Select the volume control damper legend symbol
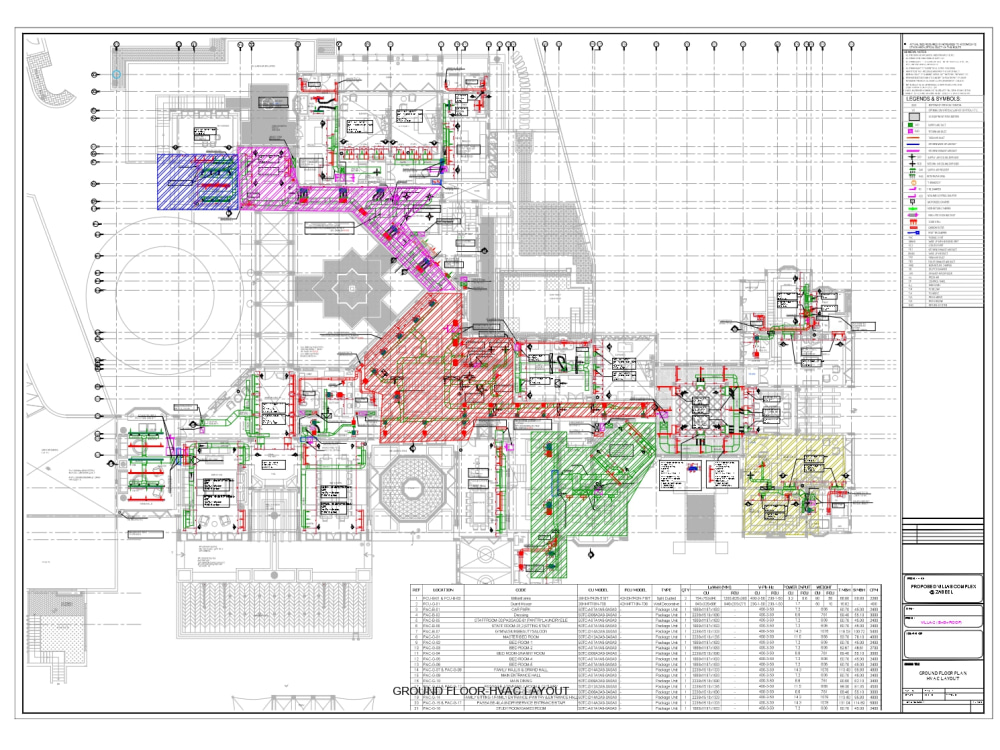Screen dimensions: 1000x750 [x=912, y=196]
